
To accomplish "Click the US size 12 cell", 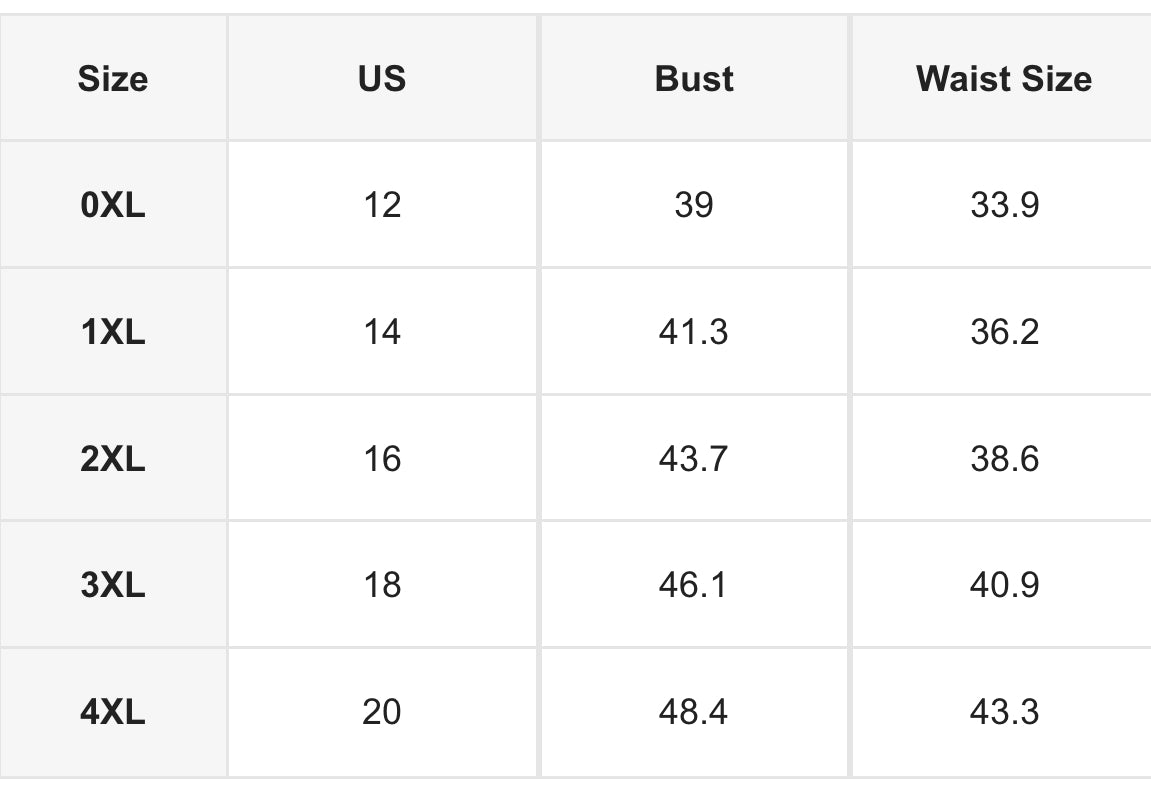I will pos(382,204).
